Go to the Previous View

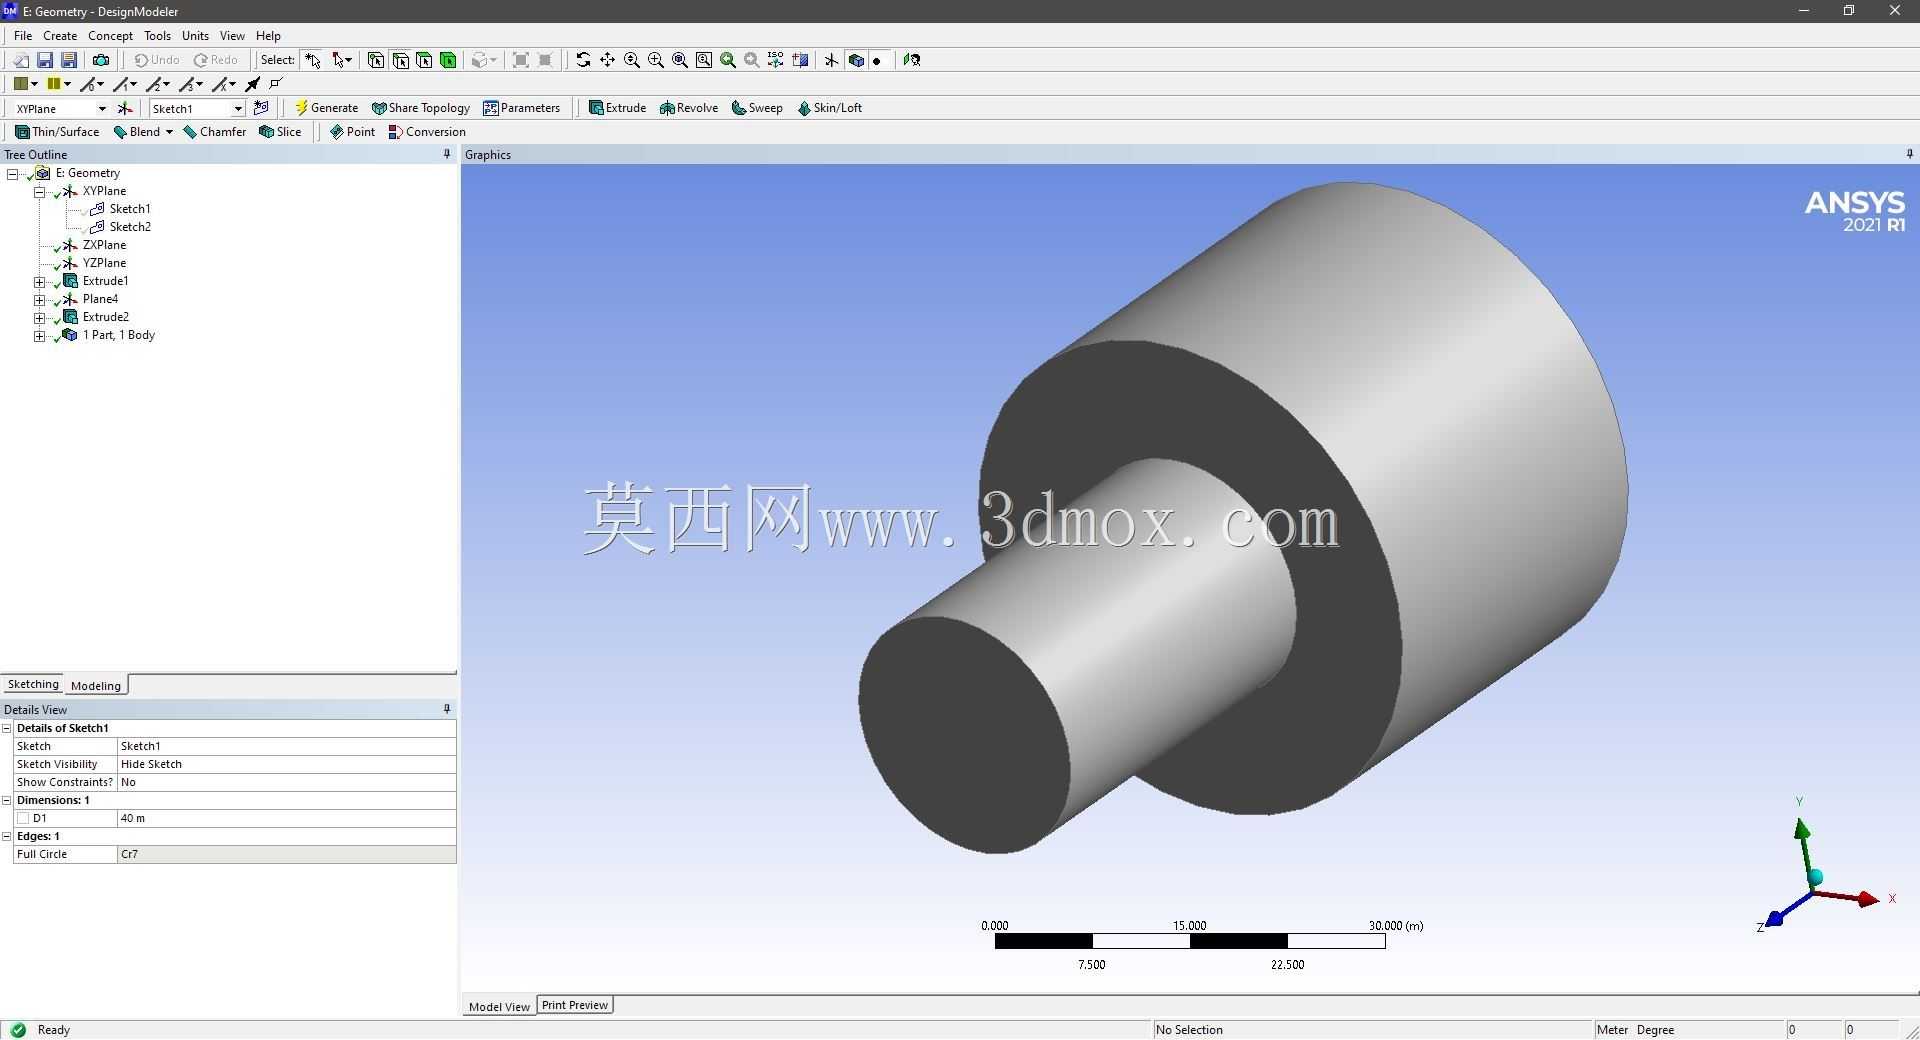click(728, 60)
